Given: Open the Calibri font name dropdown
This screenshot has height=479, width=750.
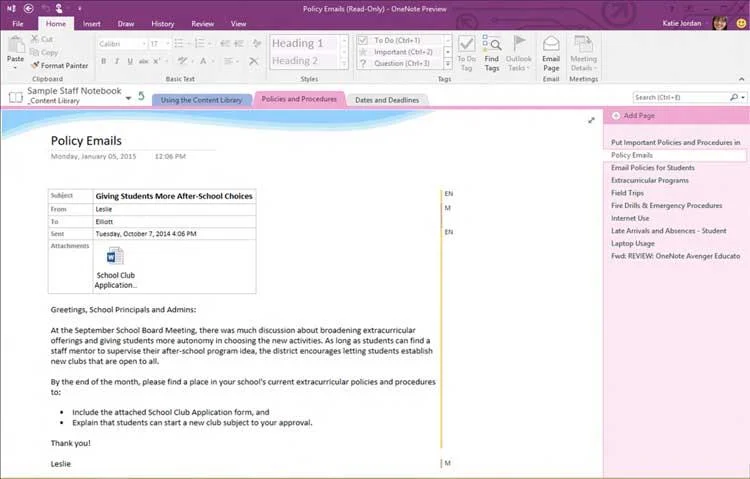Looking at the screenshot, I should click(x=143, y=44).
